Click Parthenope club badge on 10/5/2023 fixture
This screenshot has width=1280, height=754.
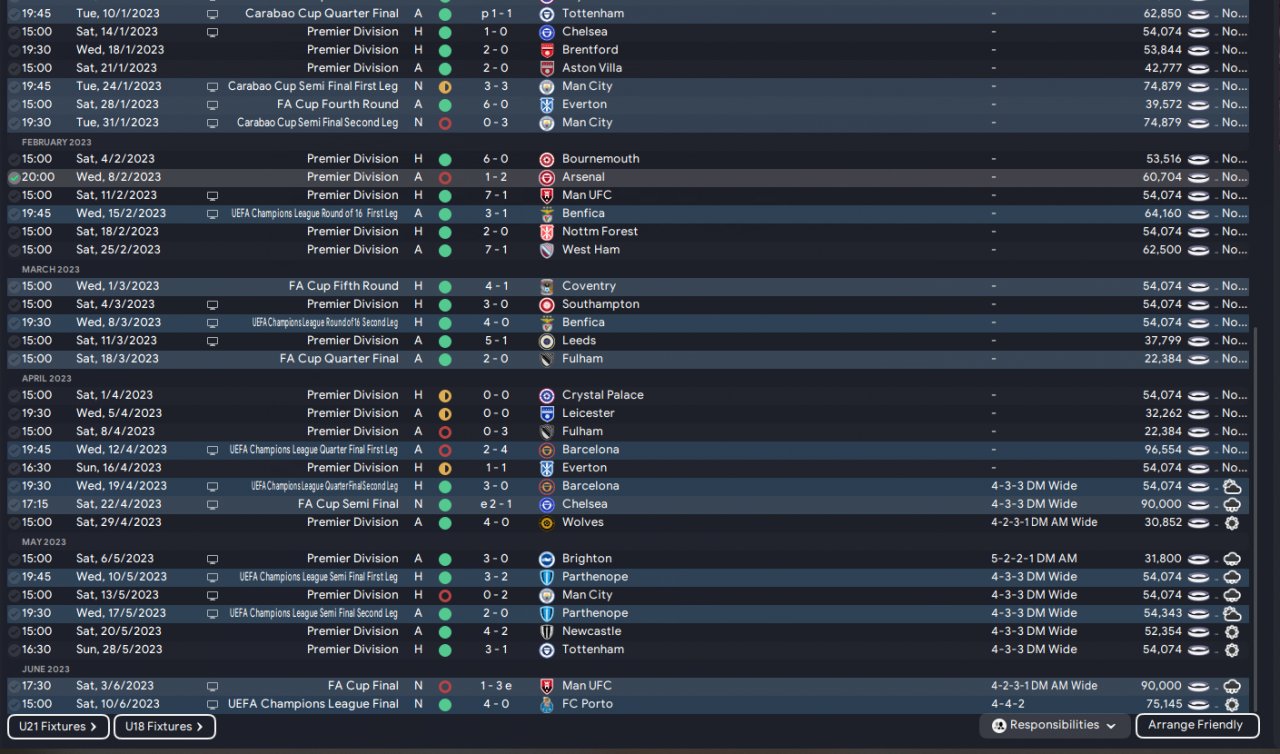[546, 577]
